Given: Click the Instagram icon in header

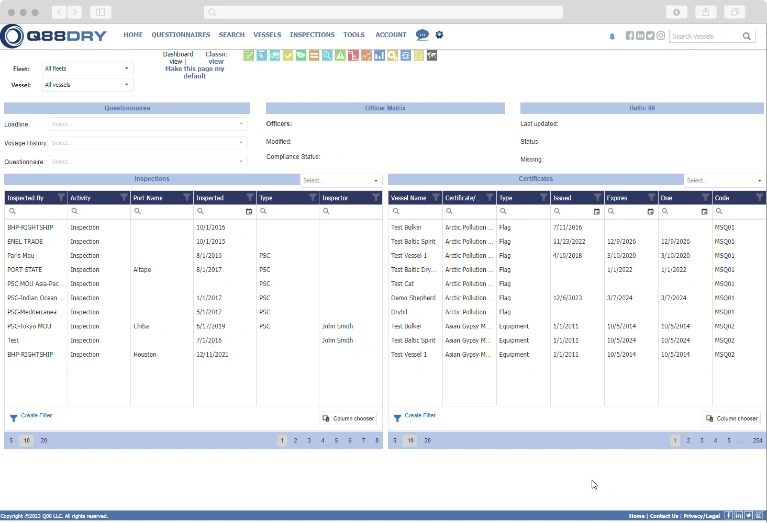Looking at the screenshot, I should point(660,36).
